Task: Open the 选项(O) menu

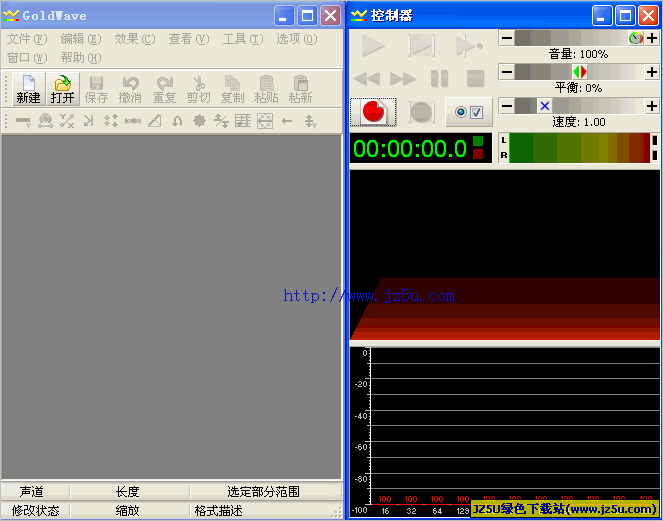Action: click(297, 39)
